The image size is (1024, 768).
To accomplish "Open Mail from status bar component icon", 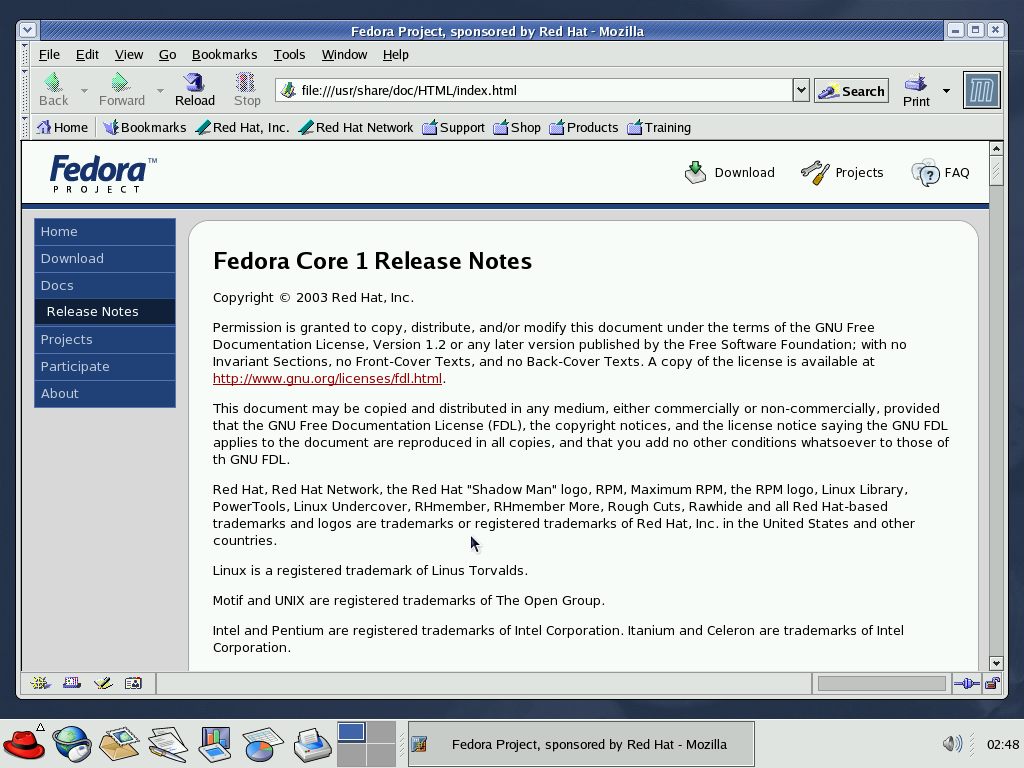I will (72, 683).
